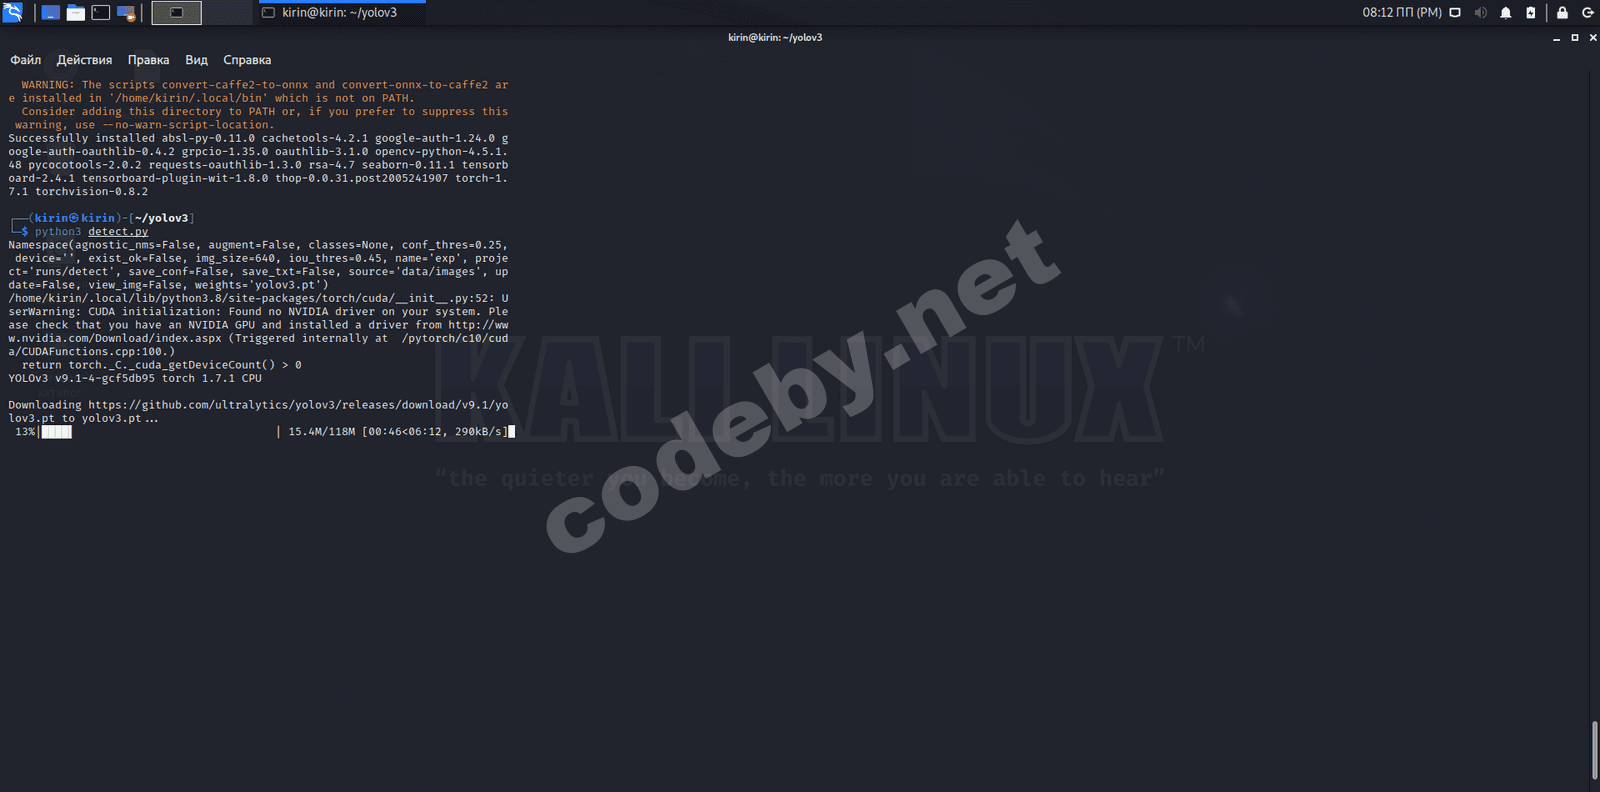The image size is (1600, 792).
Task: Click the prompt text (kirin㉿kirin)-[~/yolov3]
Action: click(x=111, y=218)
